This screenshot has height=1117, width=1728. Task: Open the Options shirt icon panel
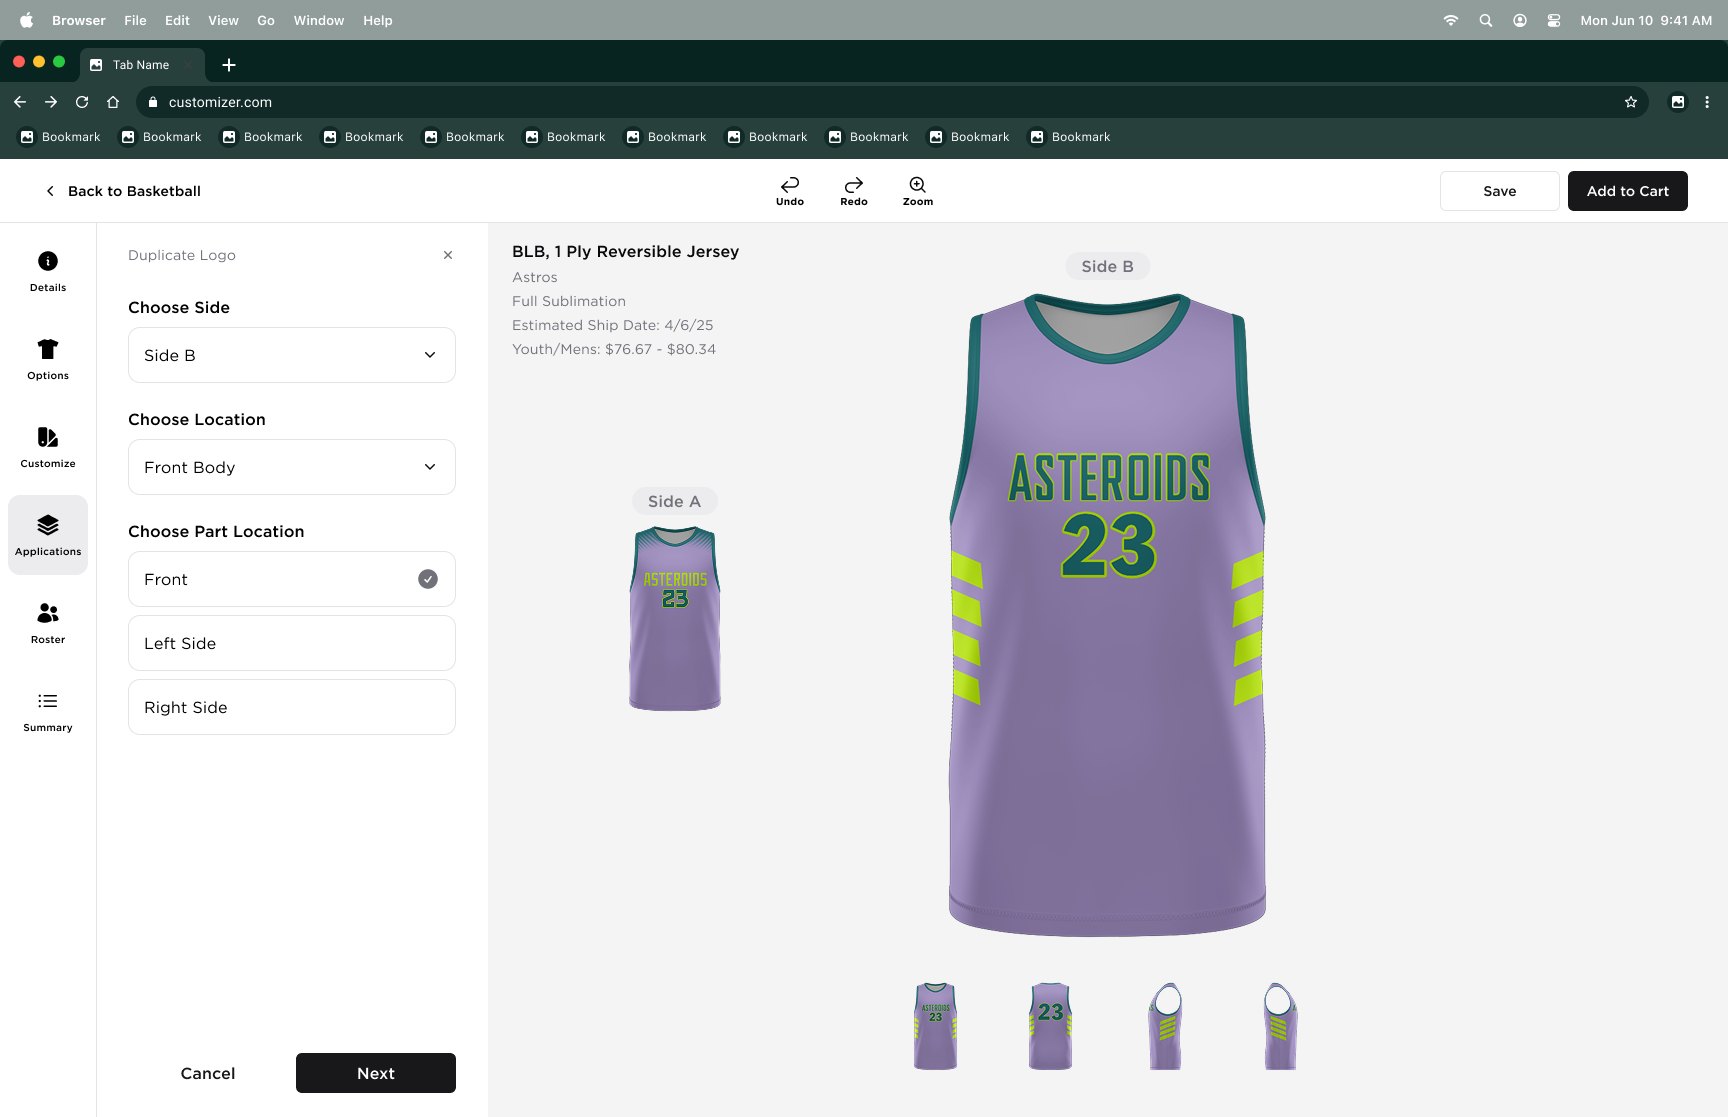(x=48, y=359)
